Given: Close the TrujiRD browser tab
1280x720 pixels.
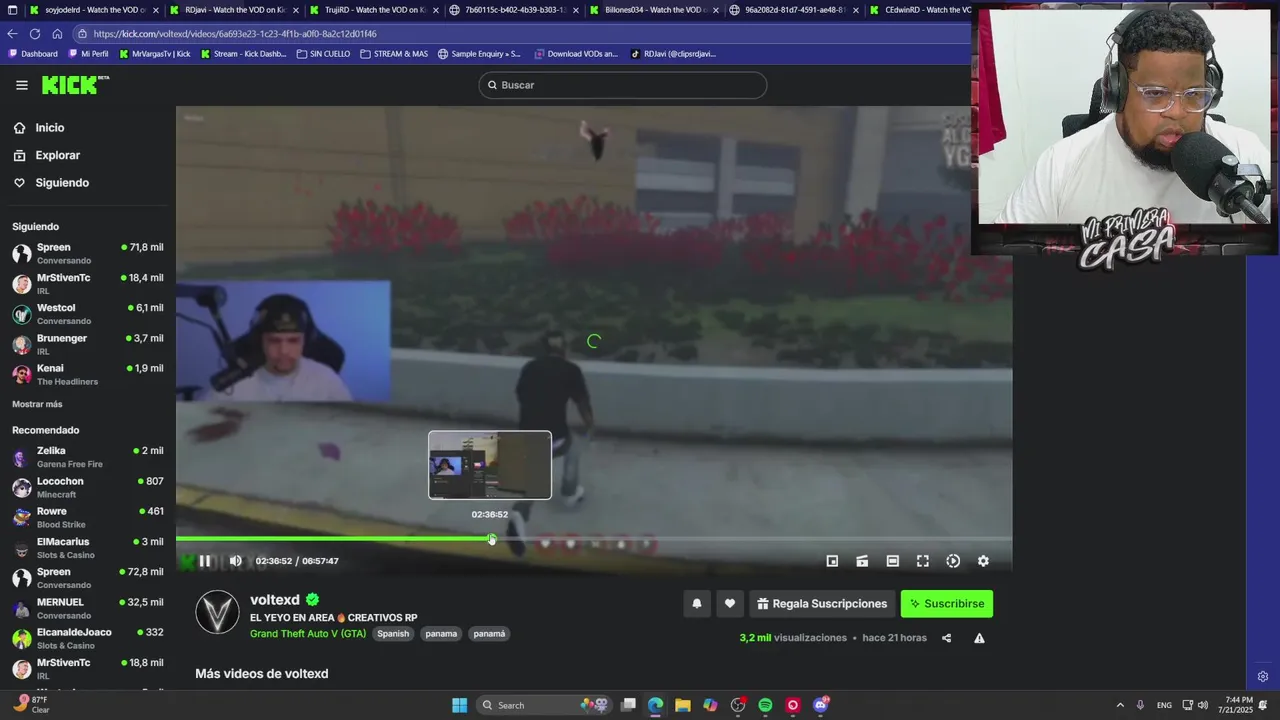Looking at the screenshot, I should tap(435, 10).
